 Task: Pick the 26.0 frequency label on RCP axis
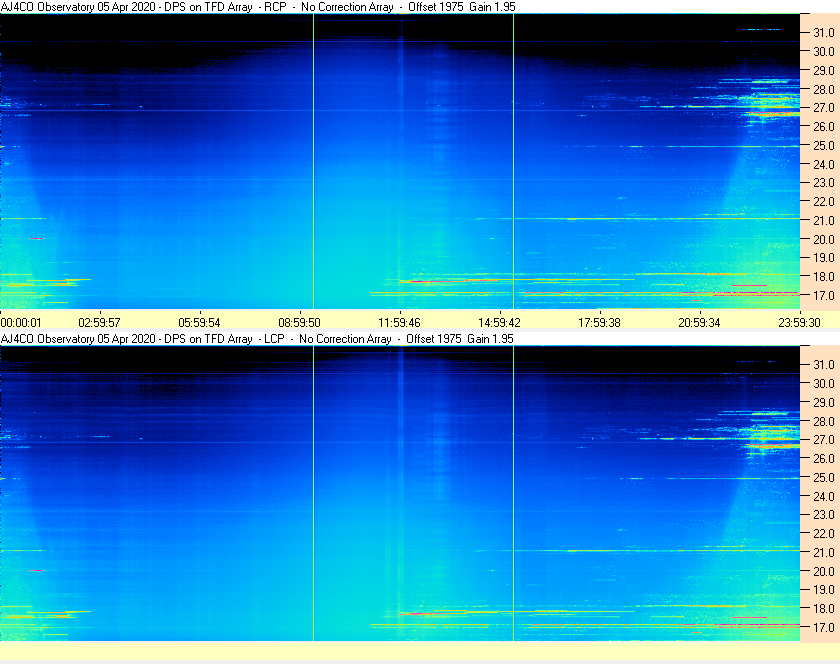[x=824, y=126]
